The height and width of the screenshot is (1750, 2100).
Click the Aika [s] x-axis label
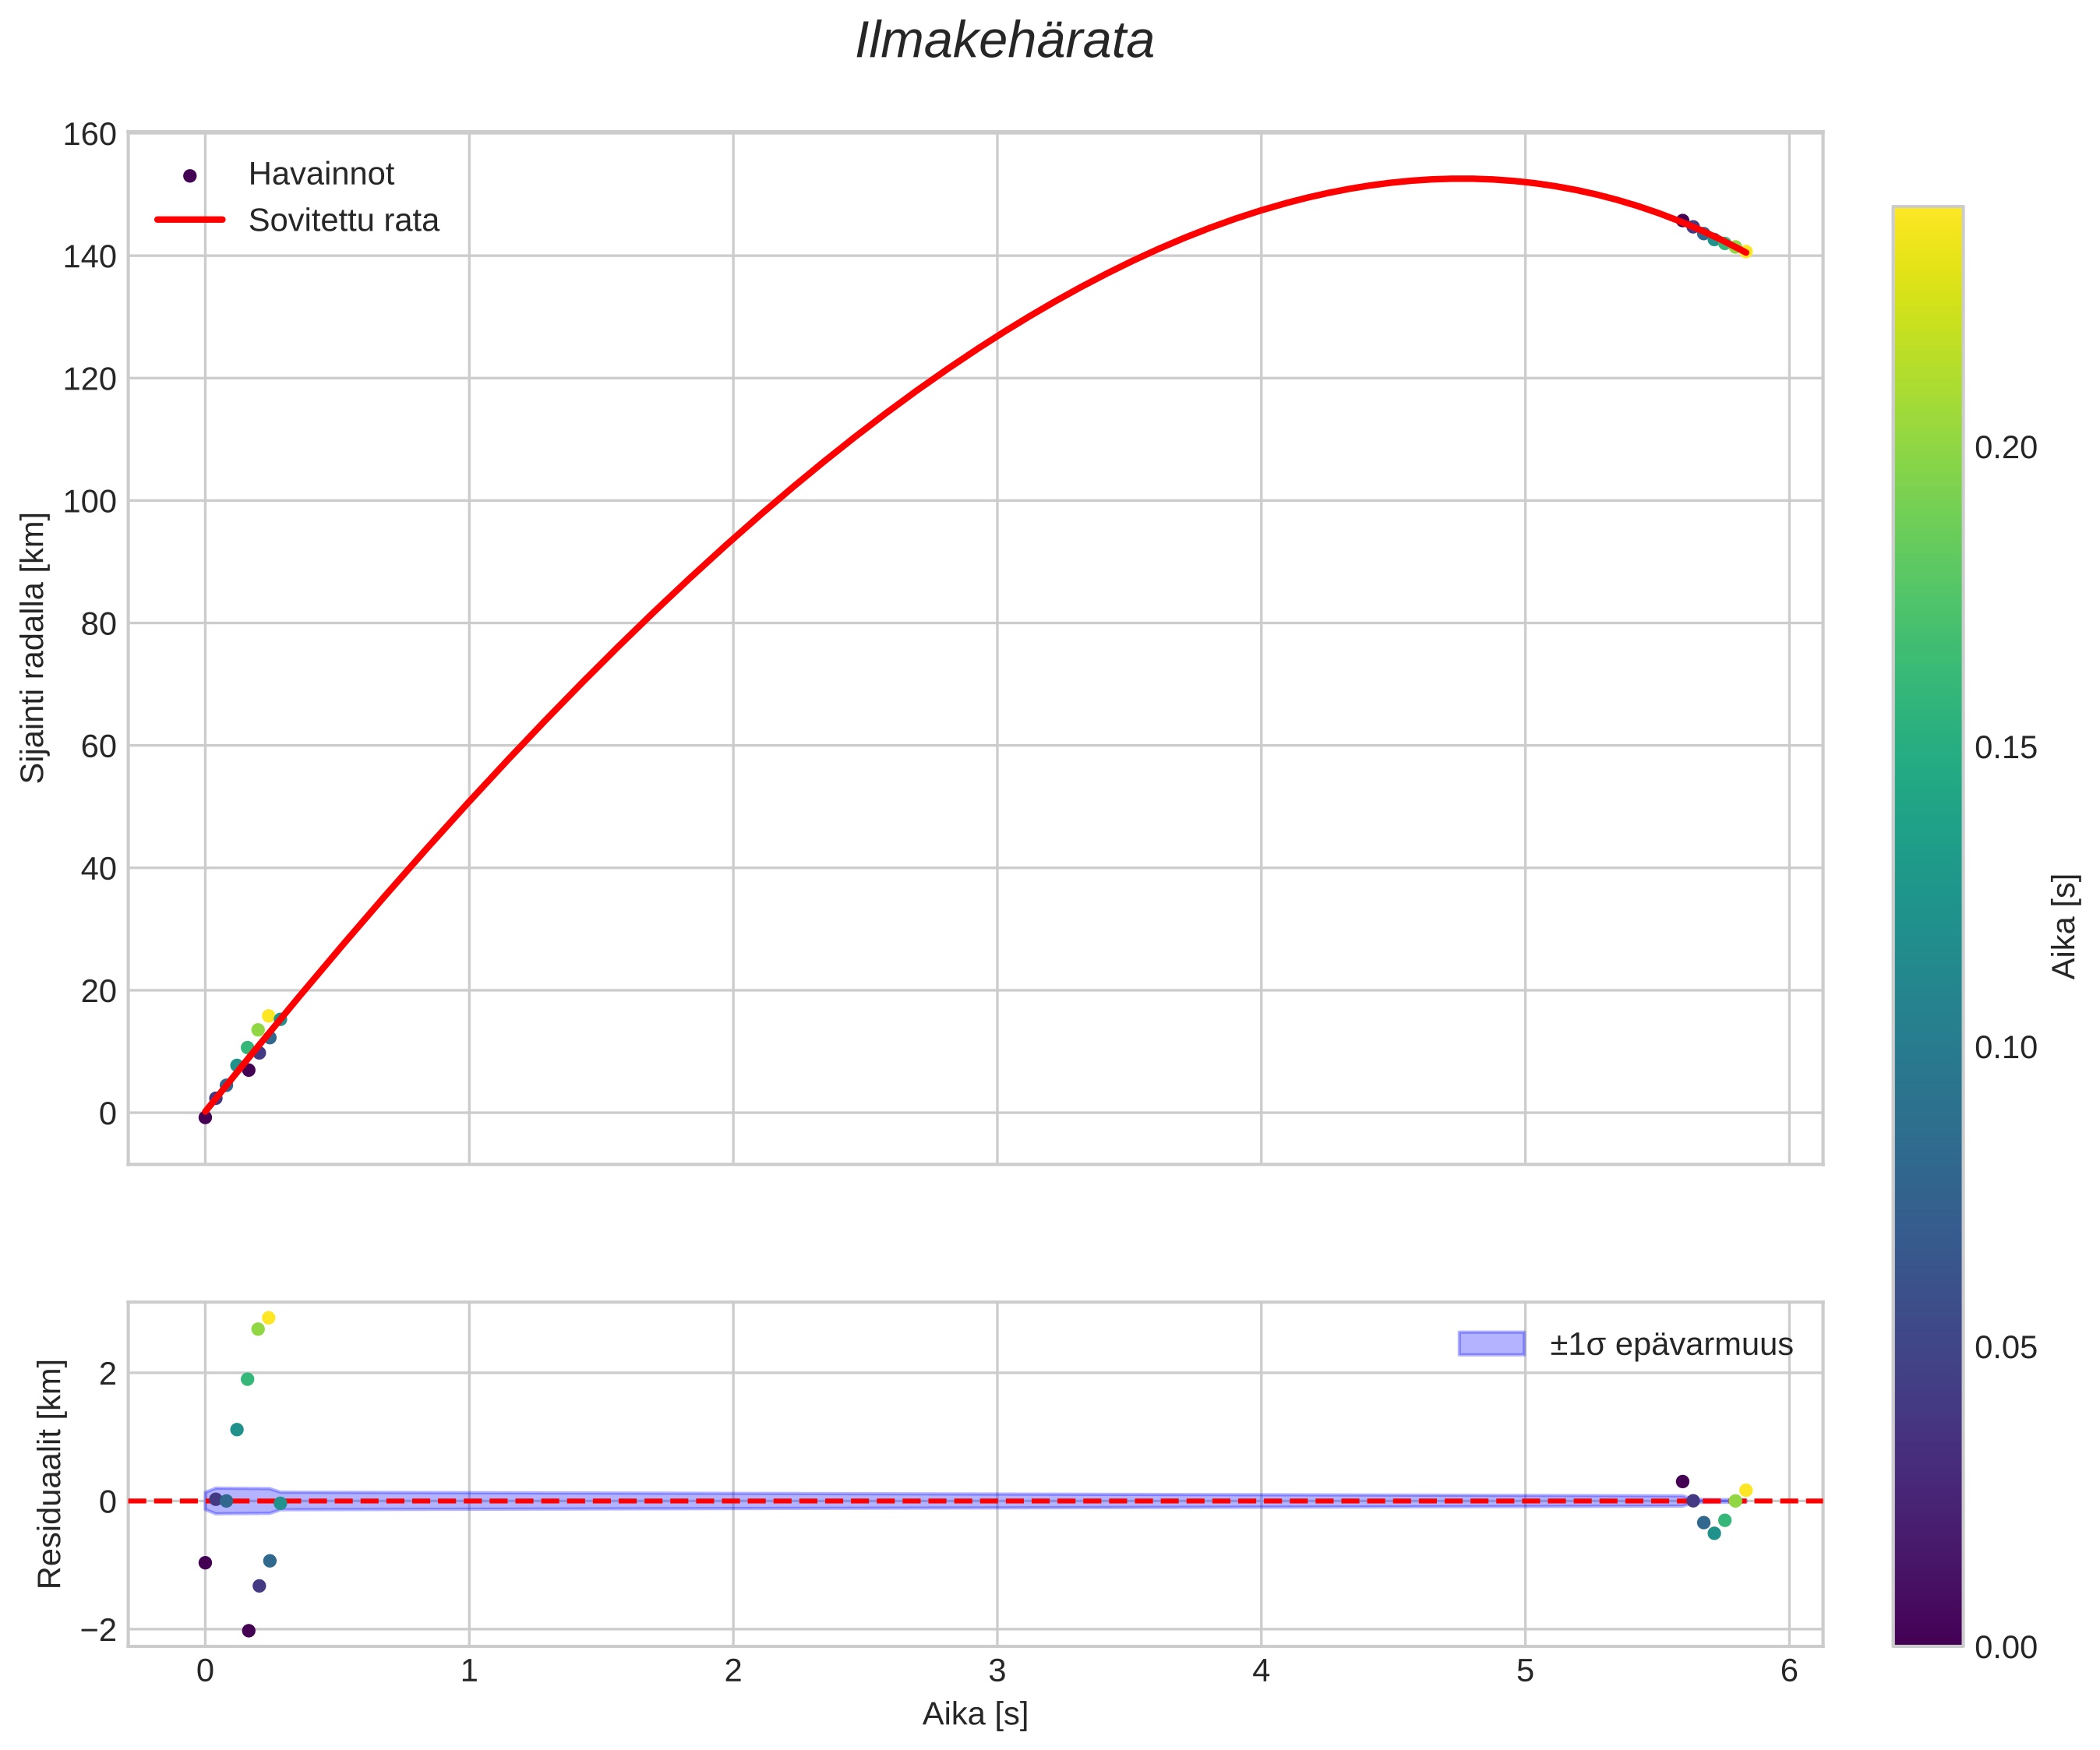[975, 1714]
